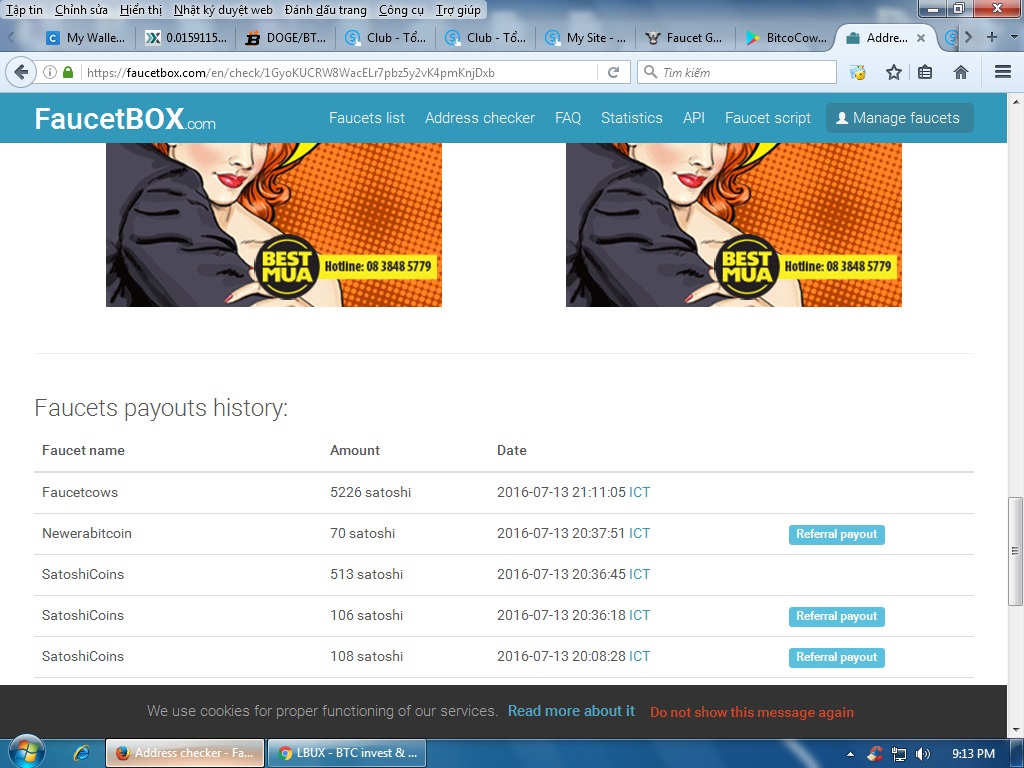This screenshot has width=1024, height=768.
Task: Click Referral payout badge for 108 satoshi row
Action: click(x=837, y=658)
